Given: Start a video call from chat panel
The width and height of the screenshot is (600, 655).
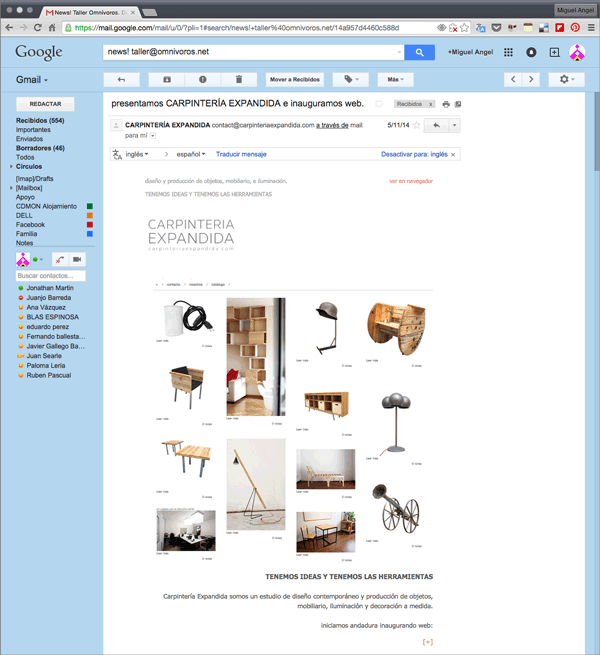Looking at the screenshot, I should [78, 259].
